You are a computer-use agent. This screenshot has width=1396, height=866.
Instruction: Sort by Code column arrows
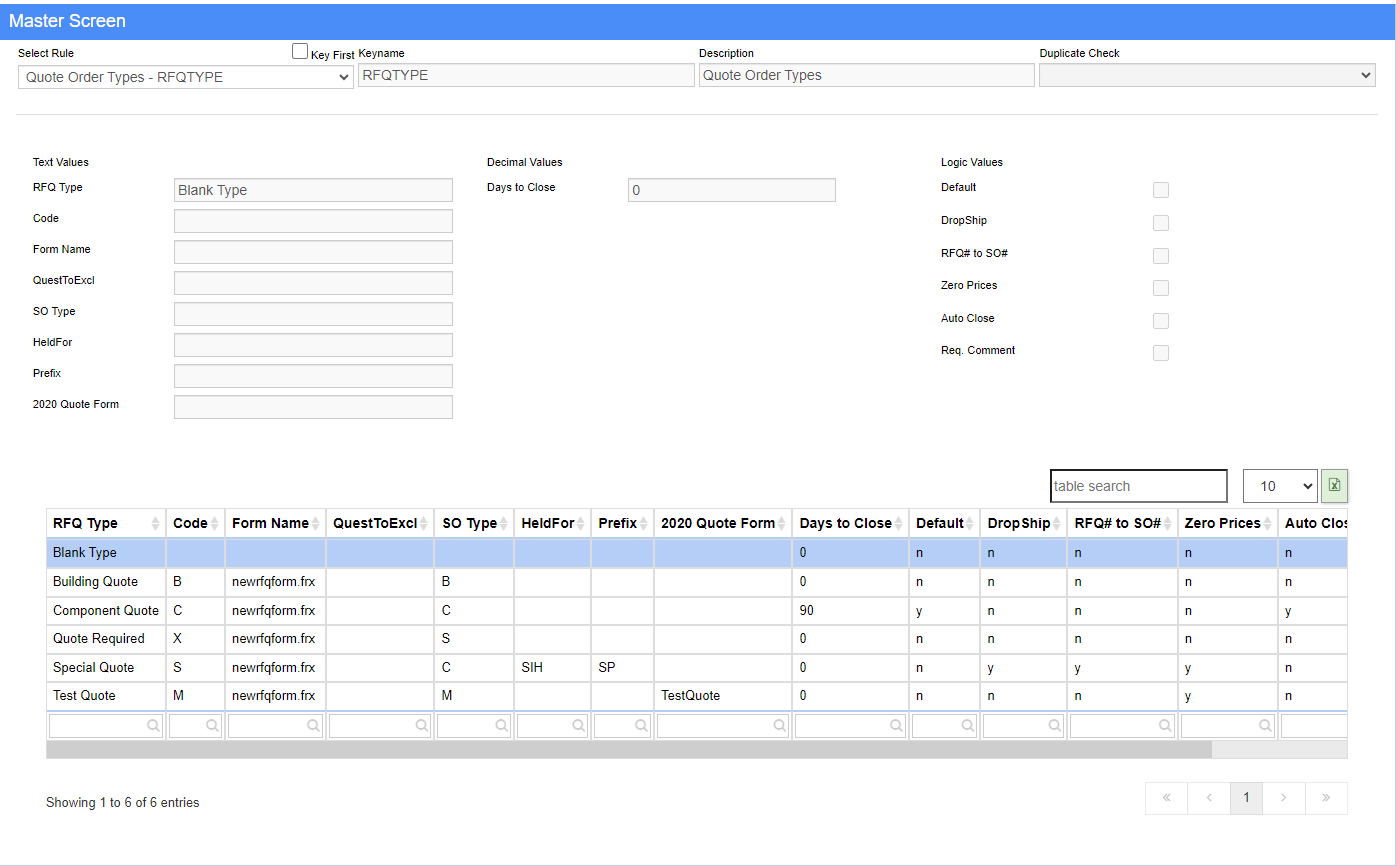click(214, 523)
